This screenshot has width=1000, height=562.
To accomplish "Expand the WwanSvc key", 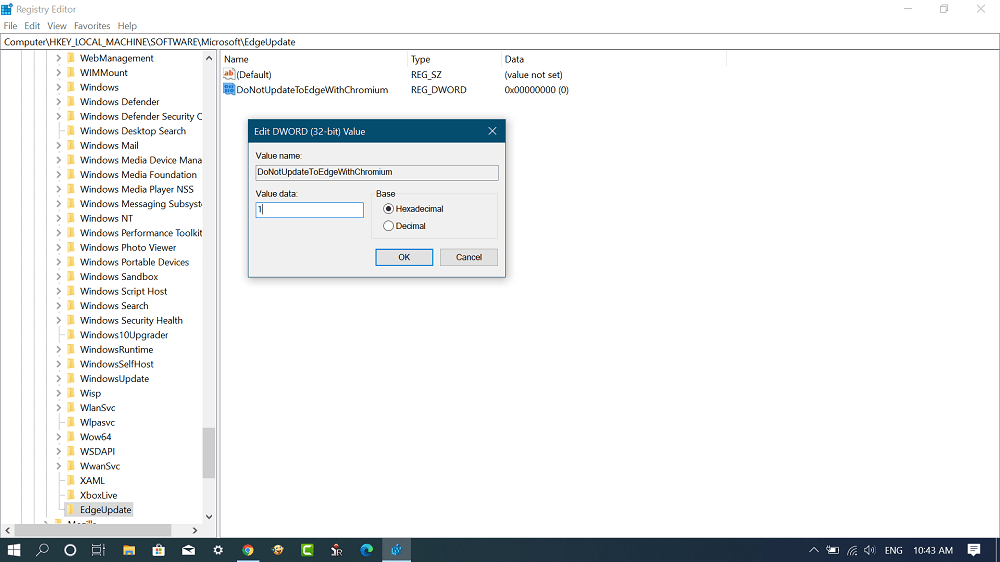I will (x=58, y=466).
